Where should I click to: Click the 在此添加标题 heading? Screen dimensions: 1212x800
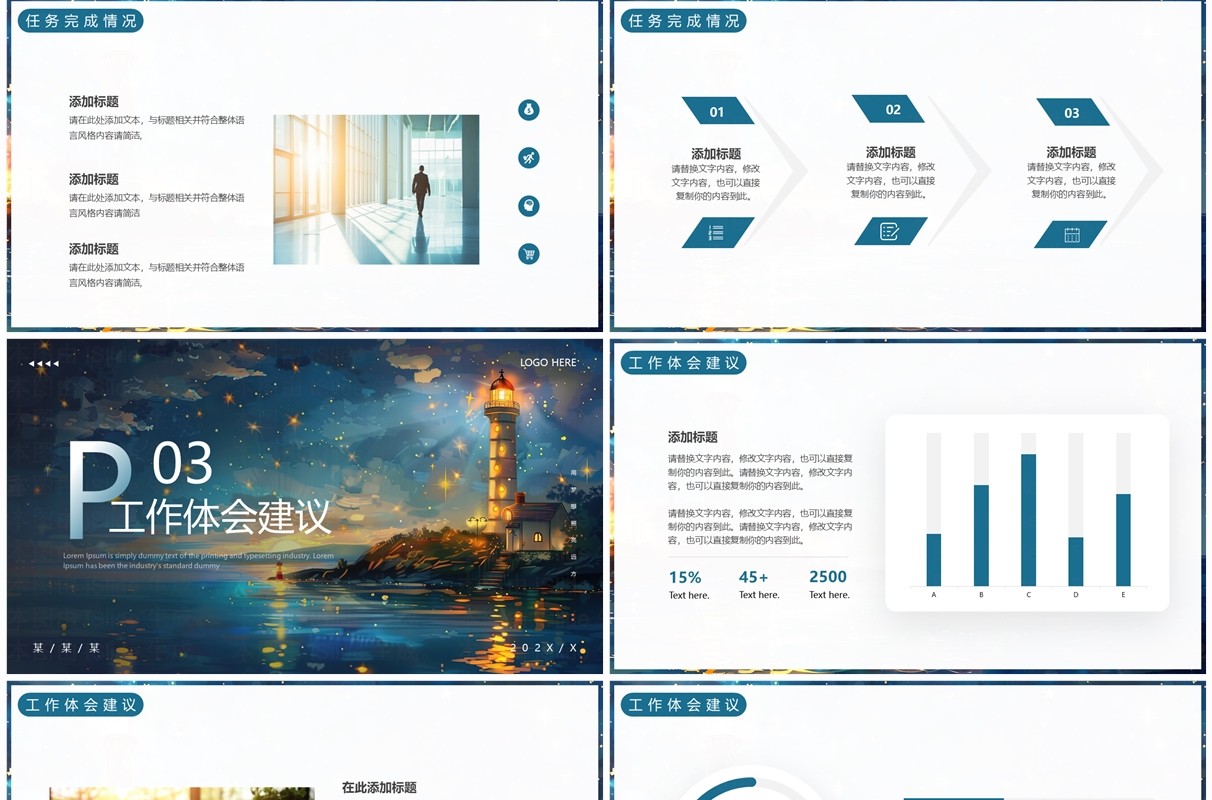pyautogui.click(x=379, y=788)
